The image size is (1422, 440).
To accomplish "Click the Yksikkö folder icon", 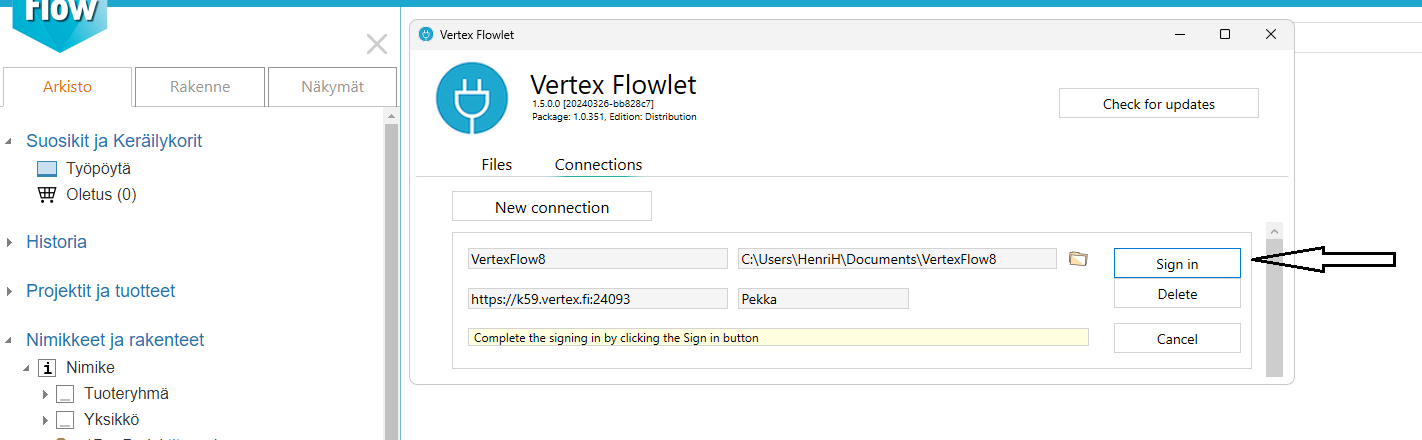I will tap(65, 420).
